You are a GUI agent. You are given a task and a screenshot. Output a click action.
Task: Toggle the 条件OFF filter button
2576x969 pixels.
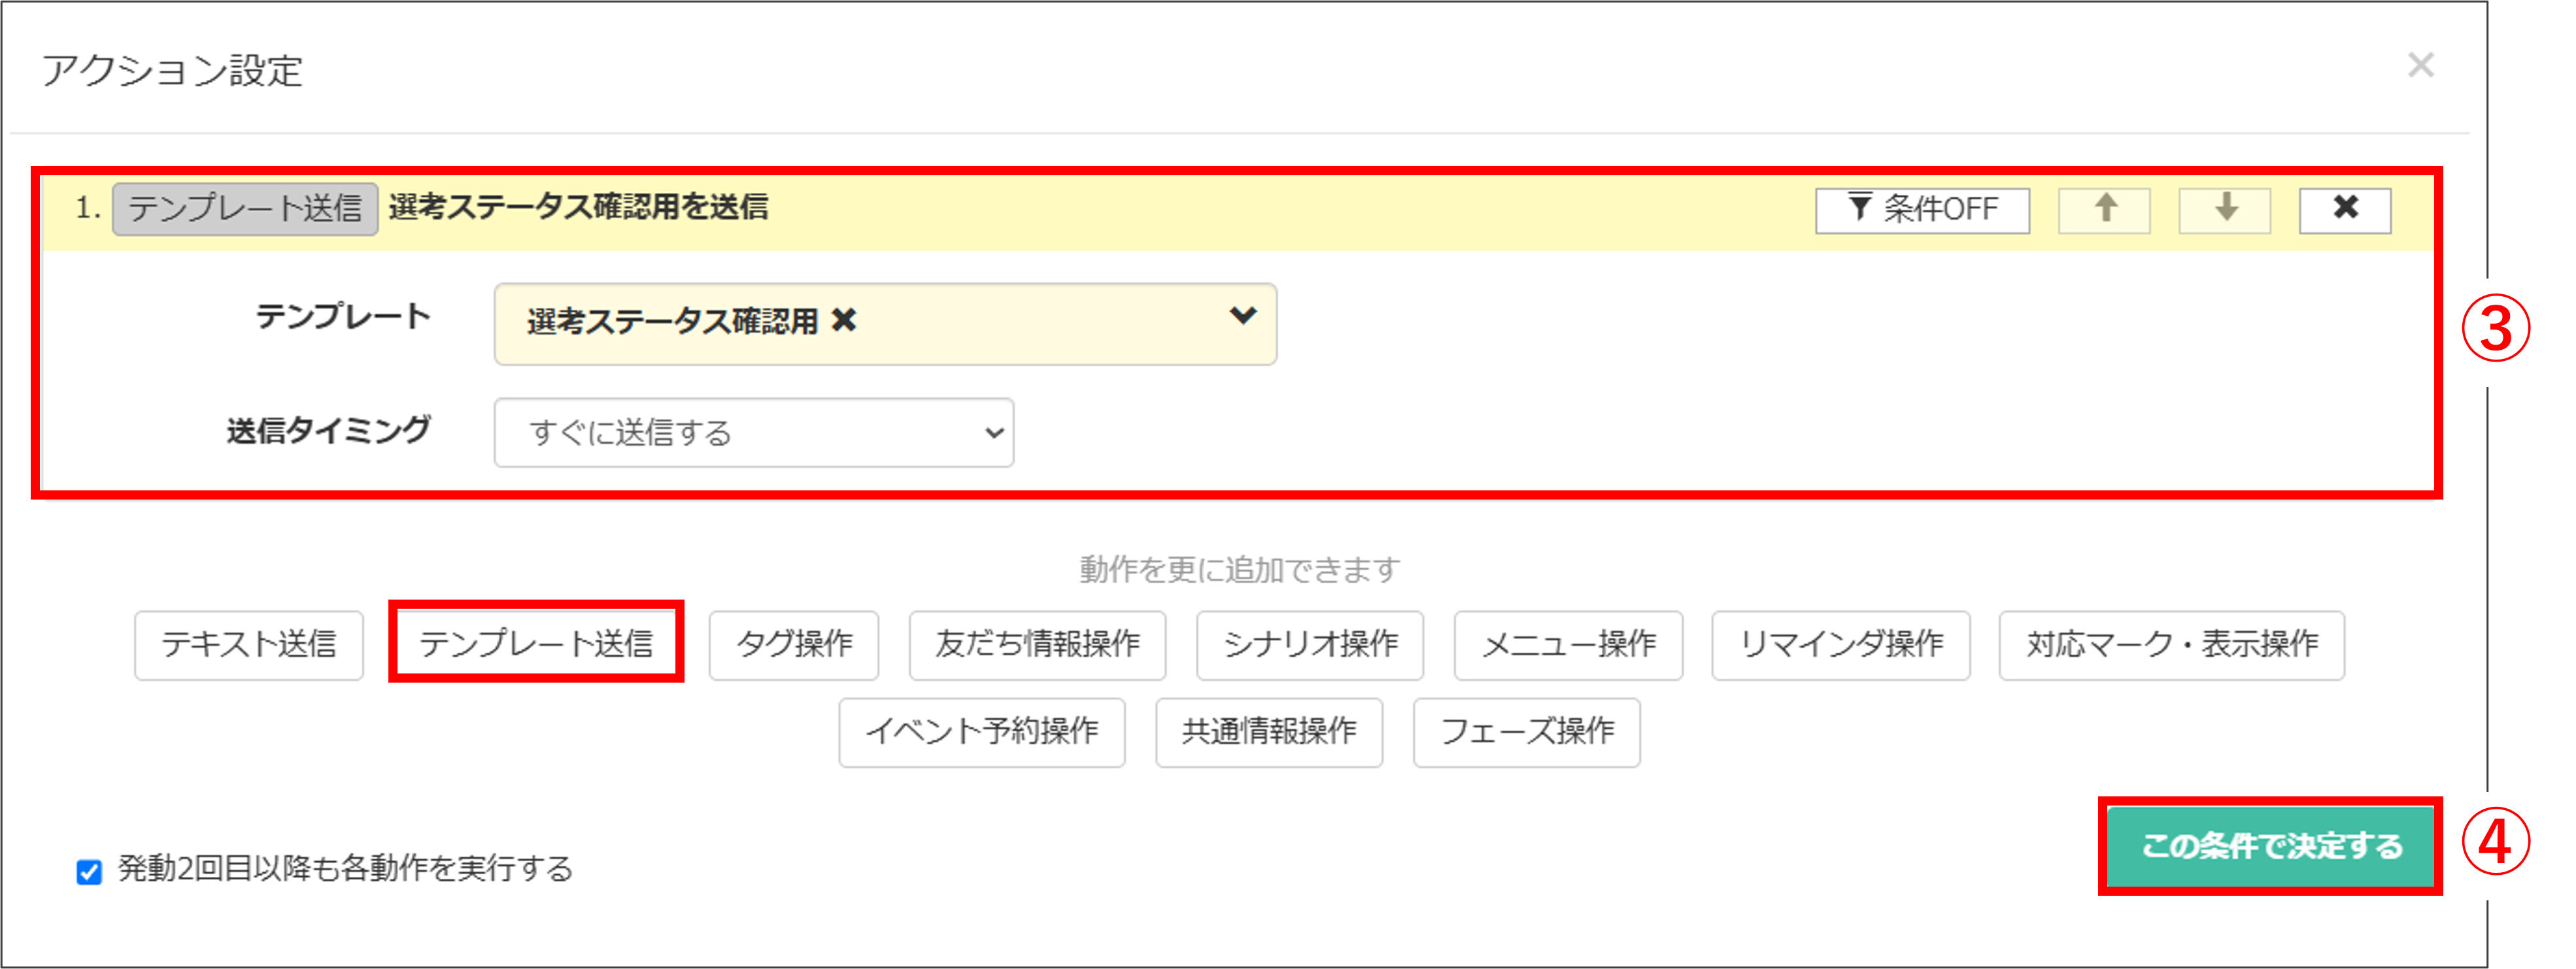point(1922,210)
